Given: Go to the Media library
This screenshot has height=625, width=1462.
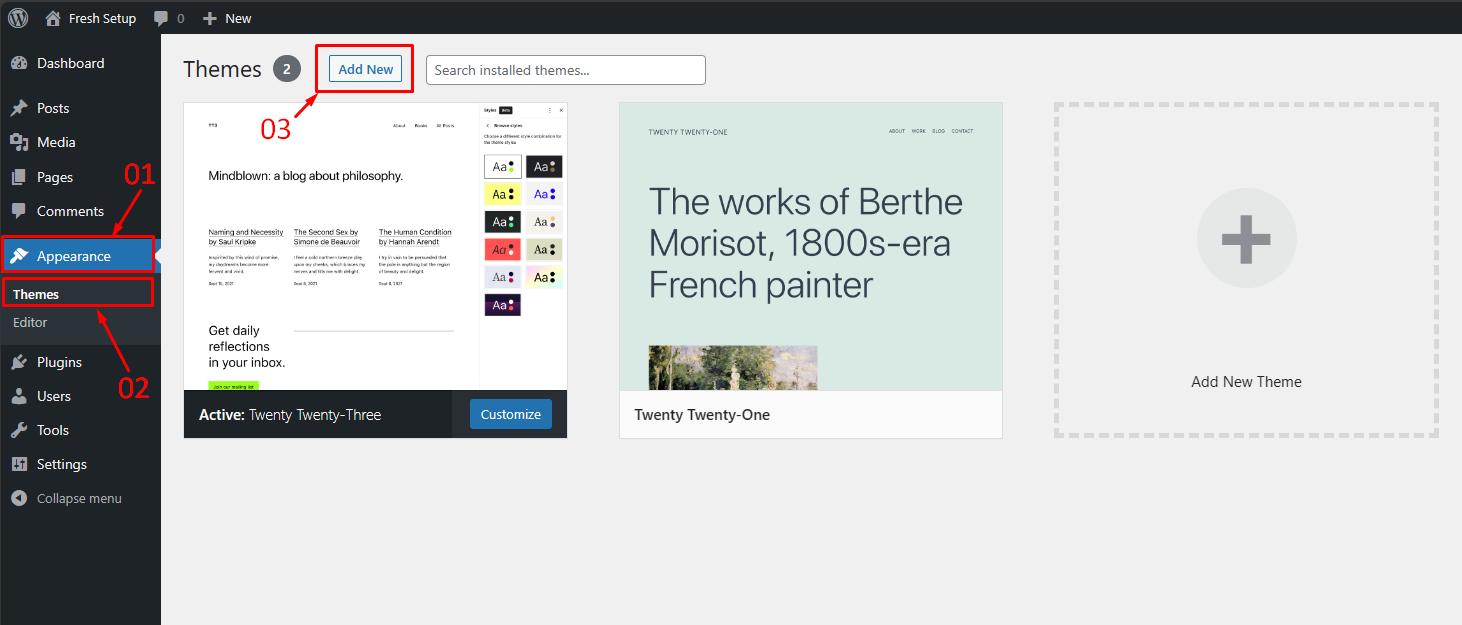Looking at the screenshot, I should click(56, 142).
